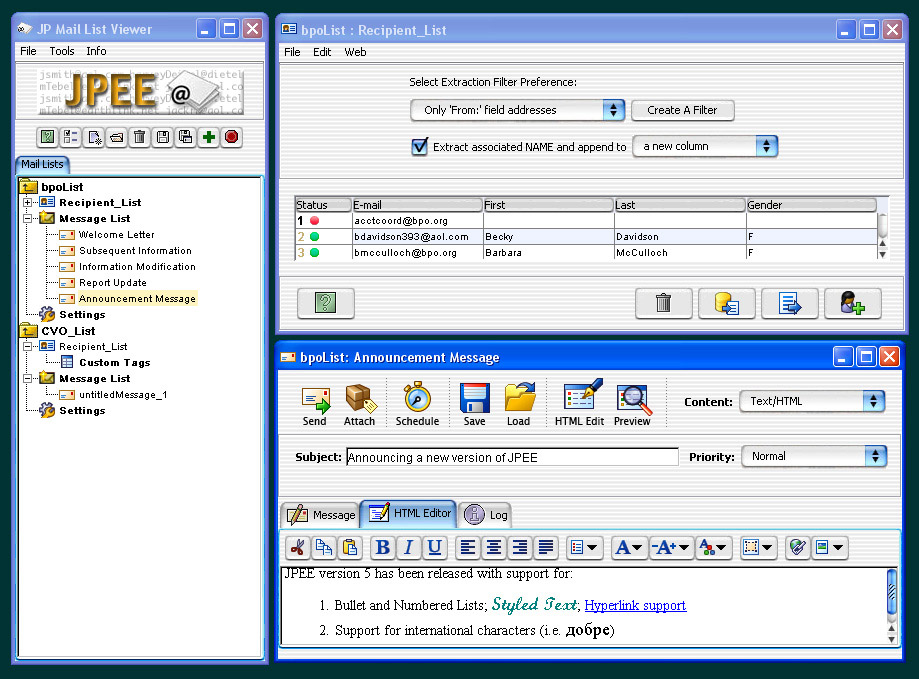Click the red stop icon
919x679 pixels.
tap(232, 138)
